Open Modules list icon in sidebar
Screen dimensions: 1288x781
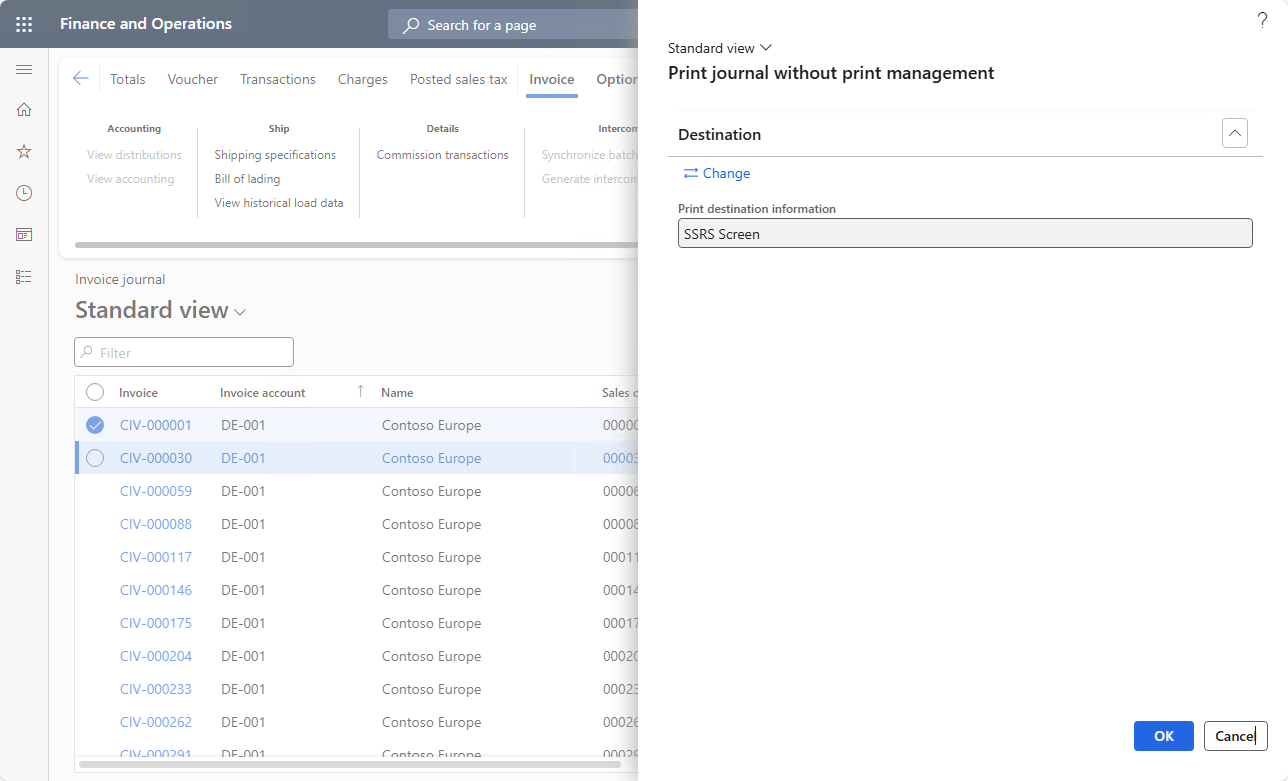point(24,276)
